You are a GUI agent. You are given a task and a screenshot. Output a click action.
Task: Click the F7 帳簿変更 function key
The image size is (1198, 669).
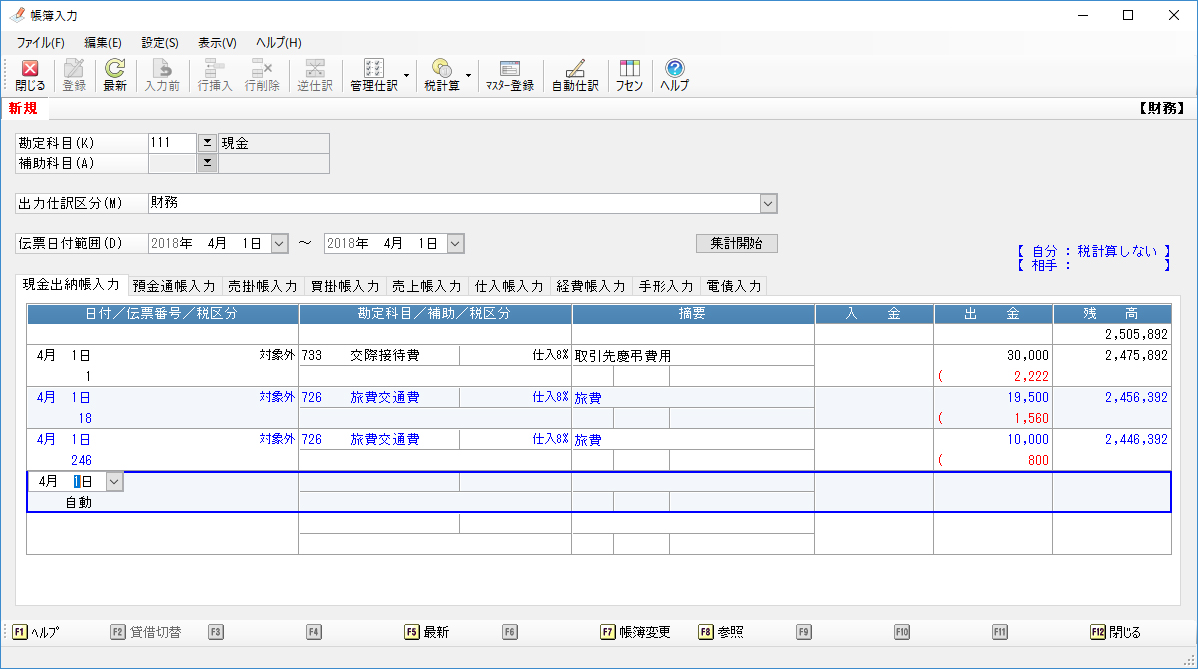(636, 632)
